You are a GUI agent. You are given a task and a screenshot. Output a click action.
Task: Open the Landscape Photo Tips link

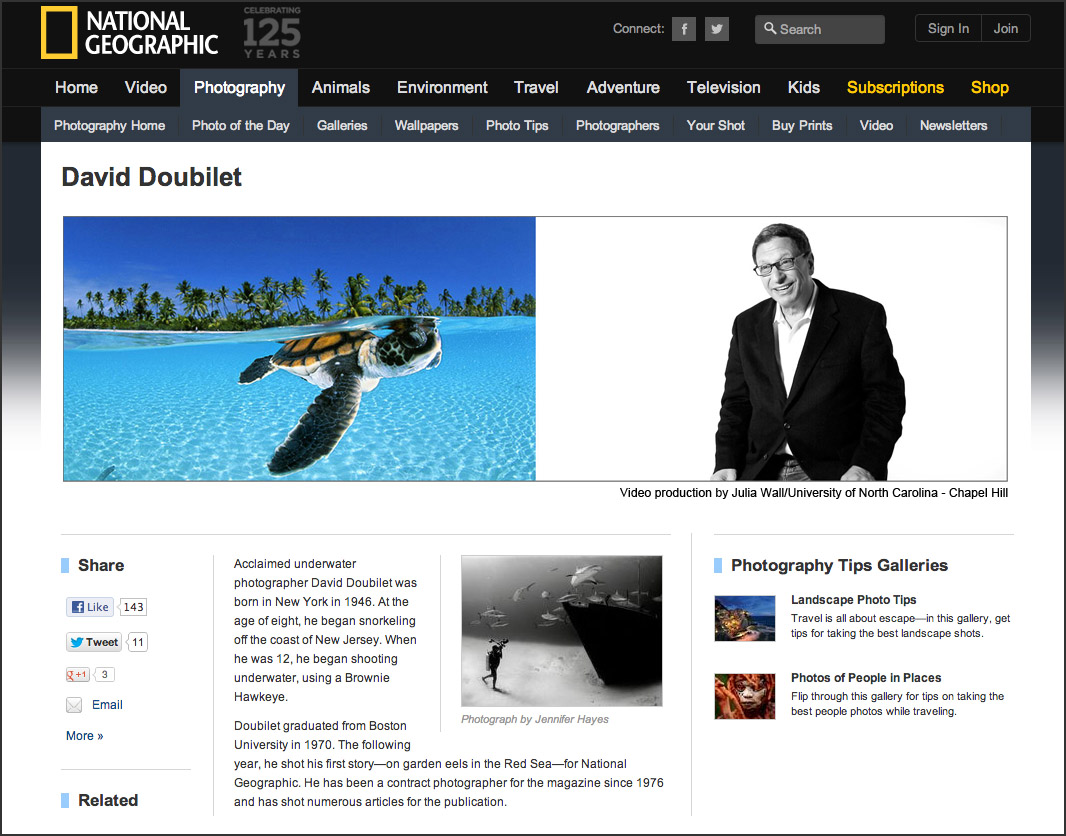pos(853,599)
